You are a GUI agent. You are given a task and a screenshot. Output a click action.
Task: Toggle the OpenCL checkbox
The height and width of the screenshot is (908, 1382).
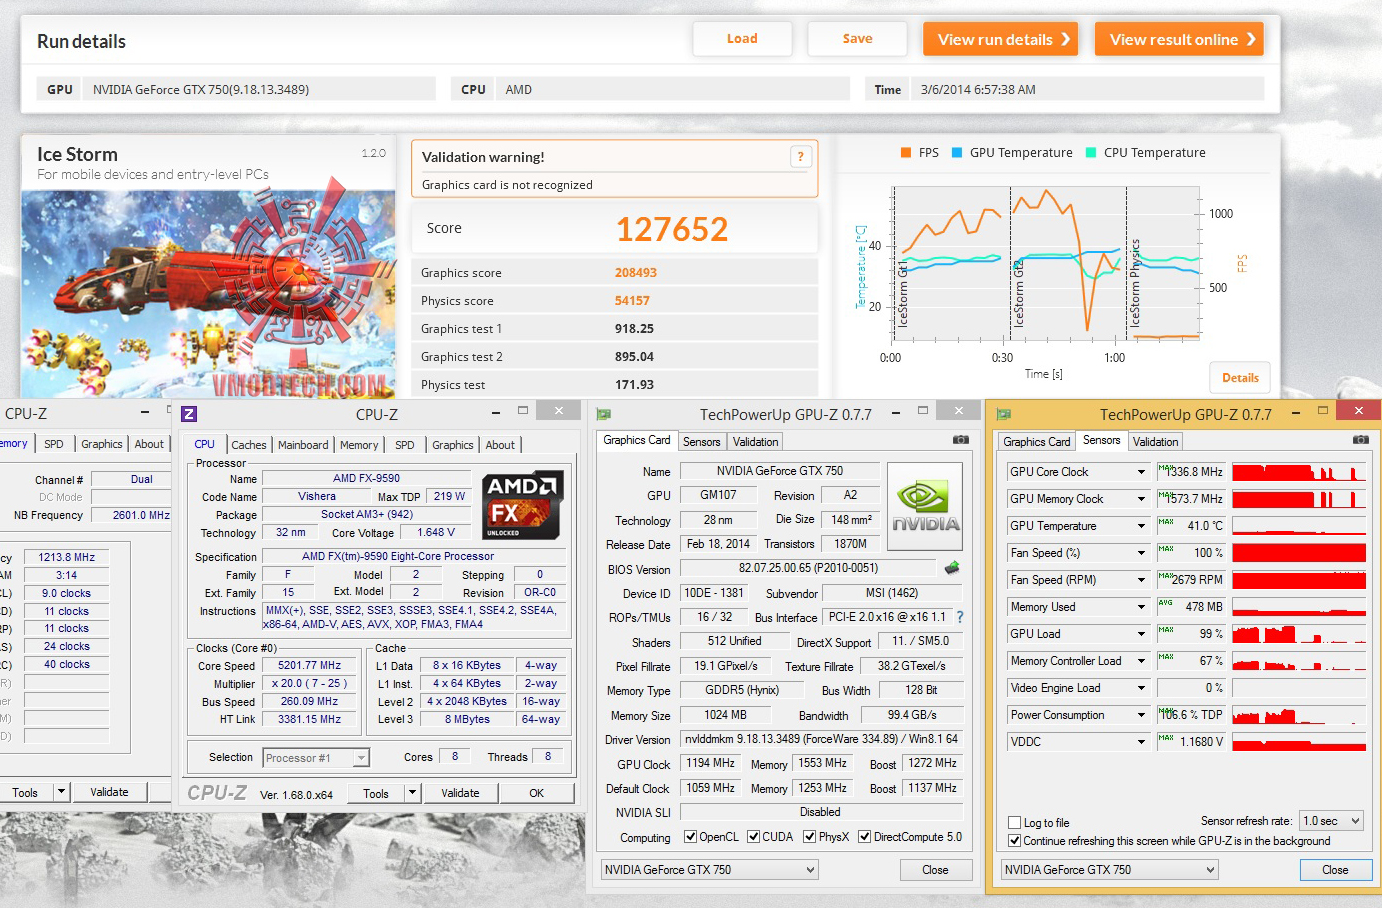[690, 837]
